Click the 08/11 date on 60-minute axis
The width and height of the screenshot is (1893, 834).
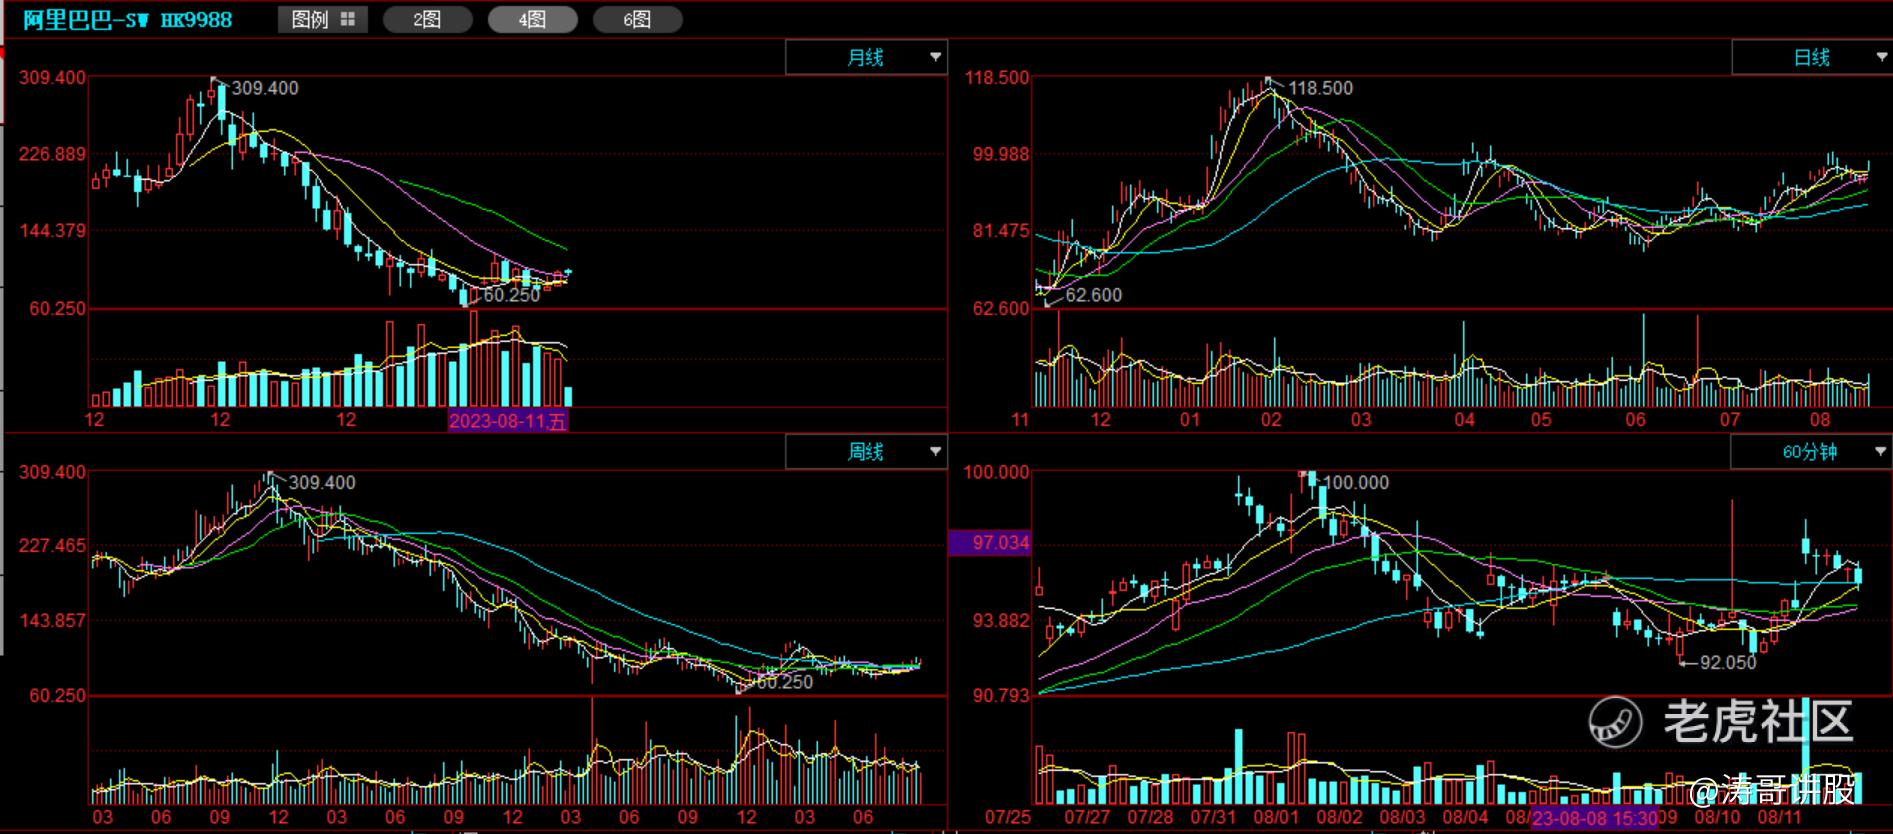pos(1779,817)
